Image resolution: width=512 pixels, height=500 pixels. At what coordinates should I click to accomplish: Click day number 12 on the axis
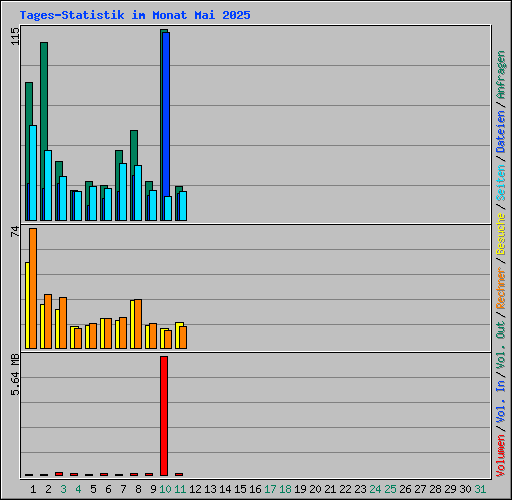(x=195, y=489)
